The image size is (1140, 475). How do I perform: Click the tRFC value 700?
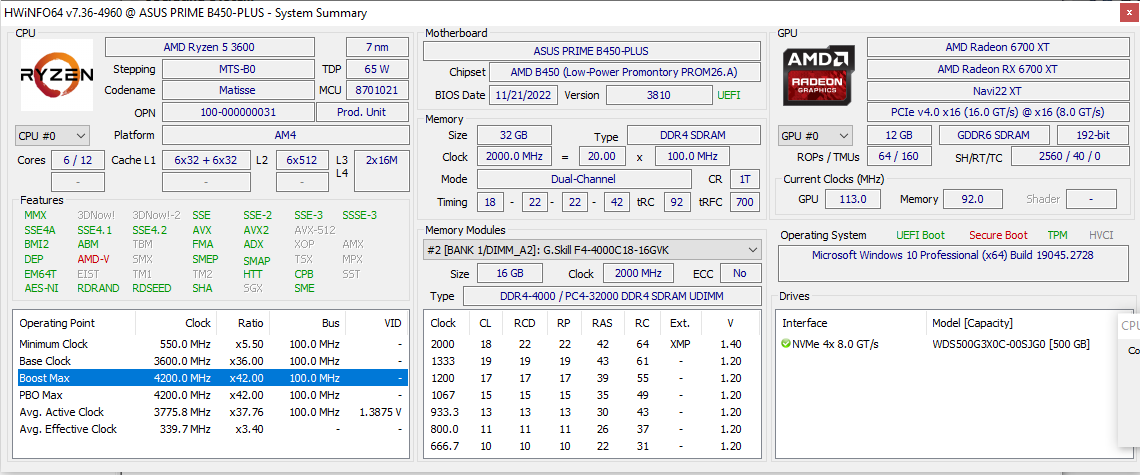point(744,201)
